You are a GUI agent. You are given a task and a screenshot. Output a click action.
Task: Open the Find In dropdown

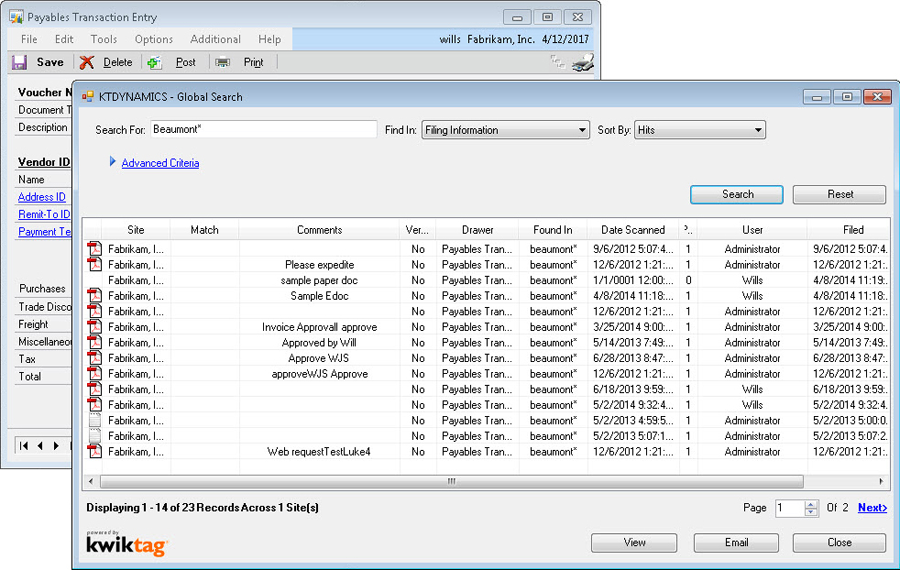tap(582, 130)
